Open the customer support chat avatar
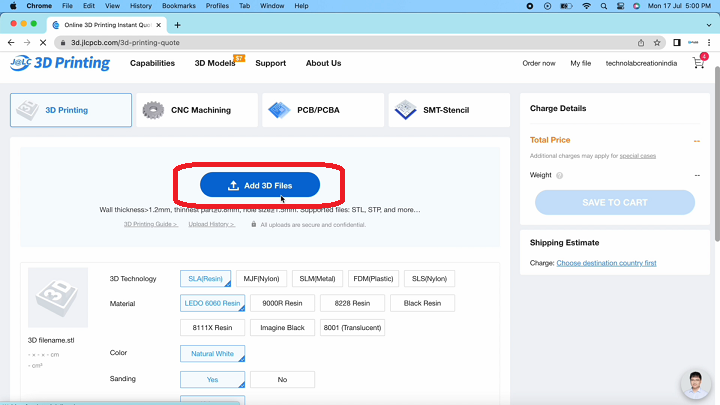720x405 pixels. [695, 384]
